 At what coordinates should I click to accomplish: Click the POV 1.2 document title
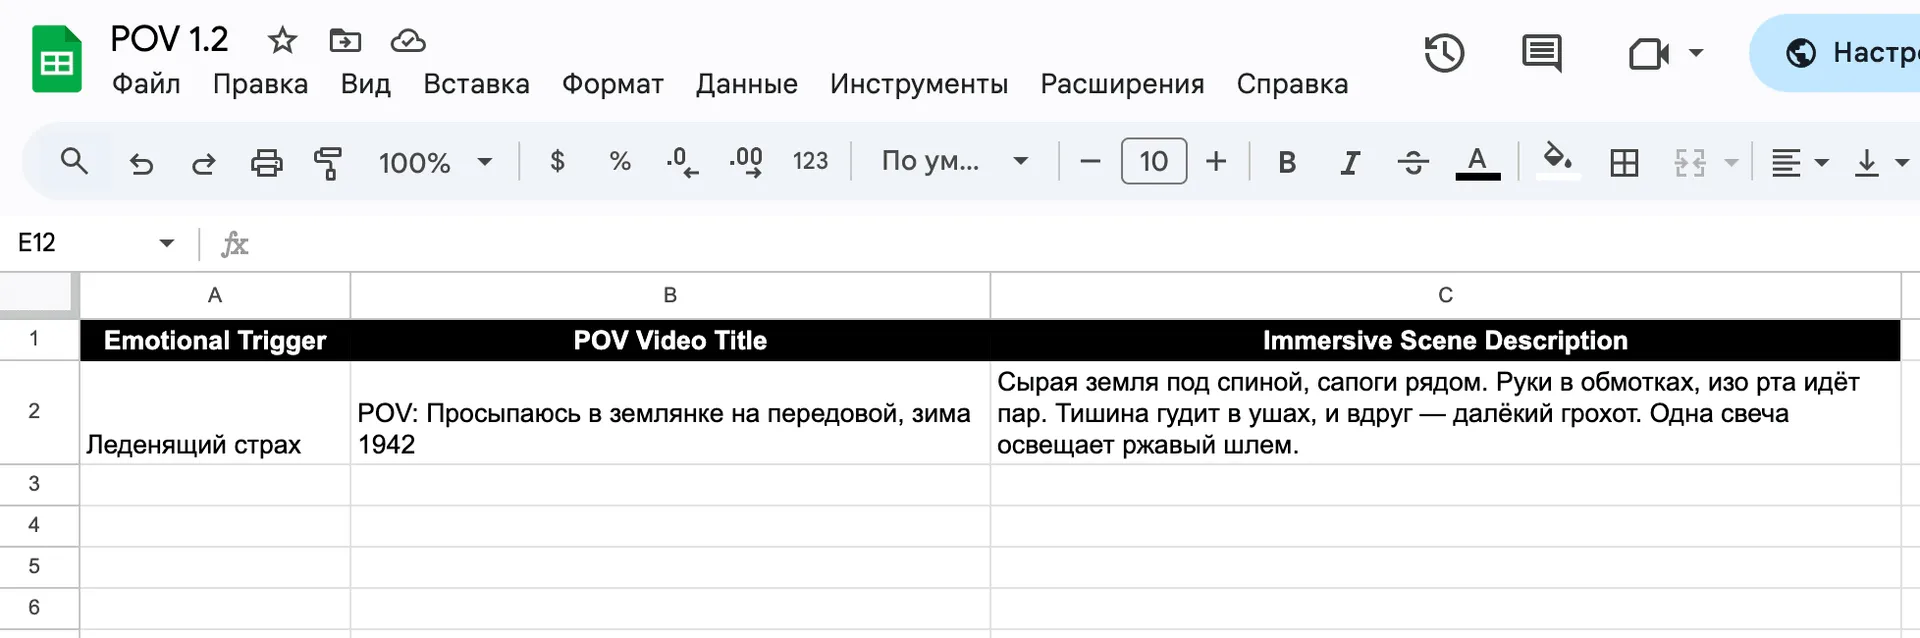(x=169, y=40)
